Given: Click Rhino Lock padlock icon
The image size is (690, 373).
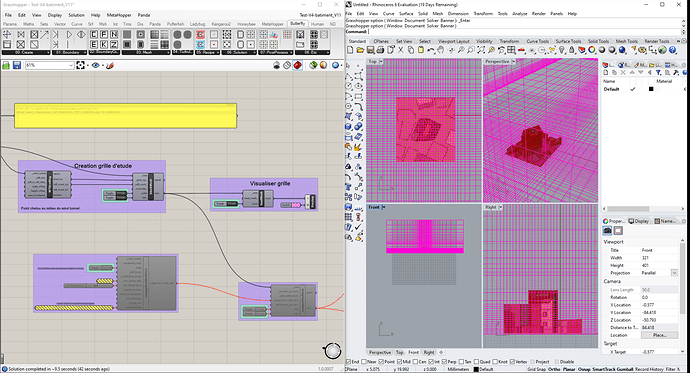Looking at the screenshot, I should click(572, 50).
